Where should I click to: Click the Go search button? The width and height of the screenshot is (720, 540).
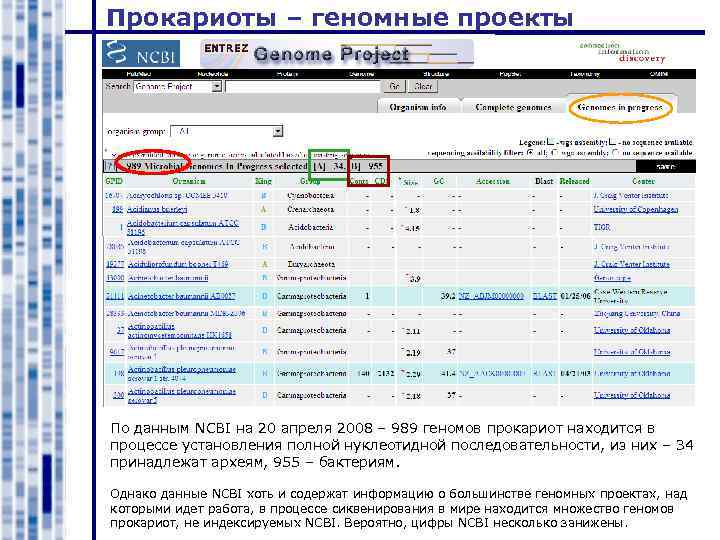[x=394, y=86]
